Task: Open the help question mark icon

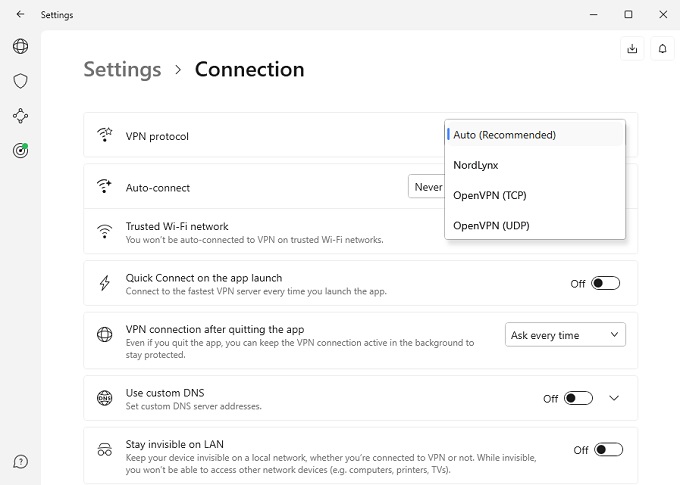Action: (20, 461)
